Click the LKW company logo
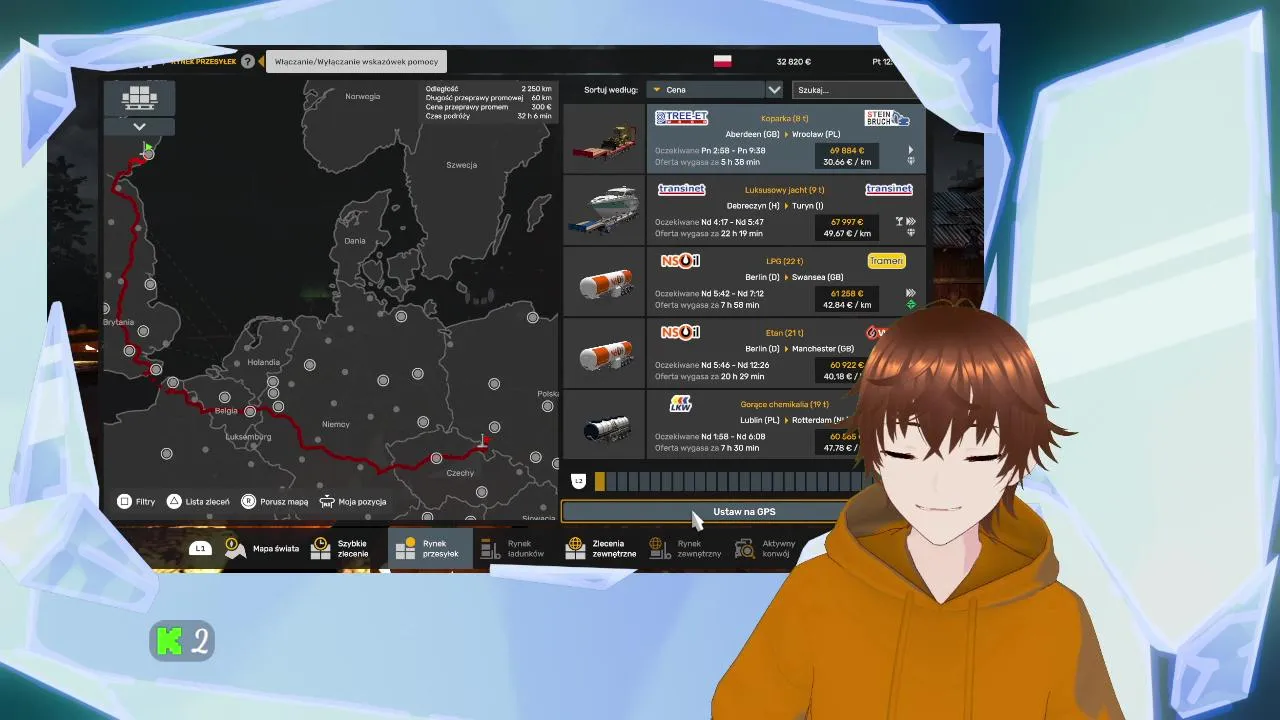1280x720 pixels. (x=680, y=404)
